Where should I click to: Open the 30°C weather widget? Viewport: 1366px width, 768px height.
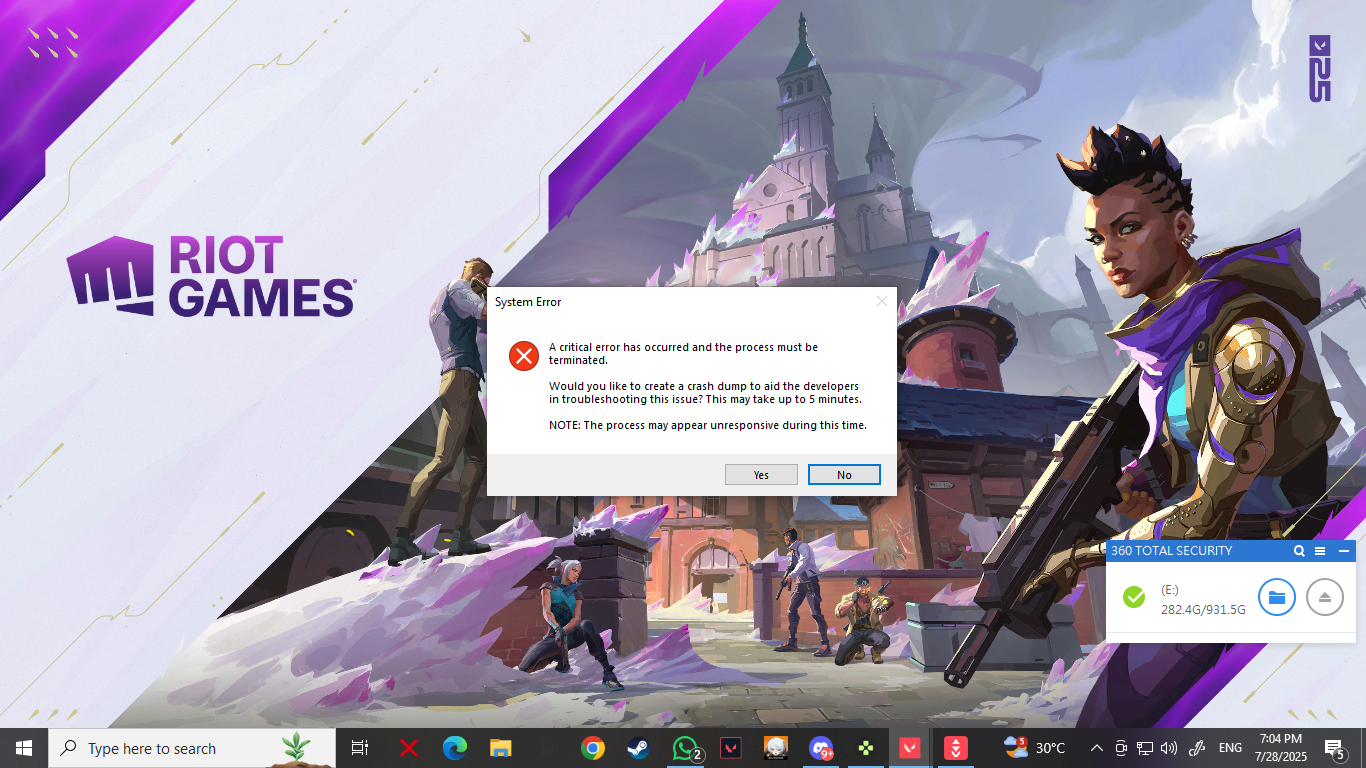(x=1034, y=748)
